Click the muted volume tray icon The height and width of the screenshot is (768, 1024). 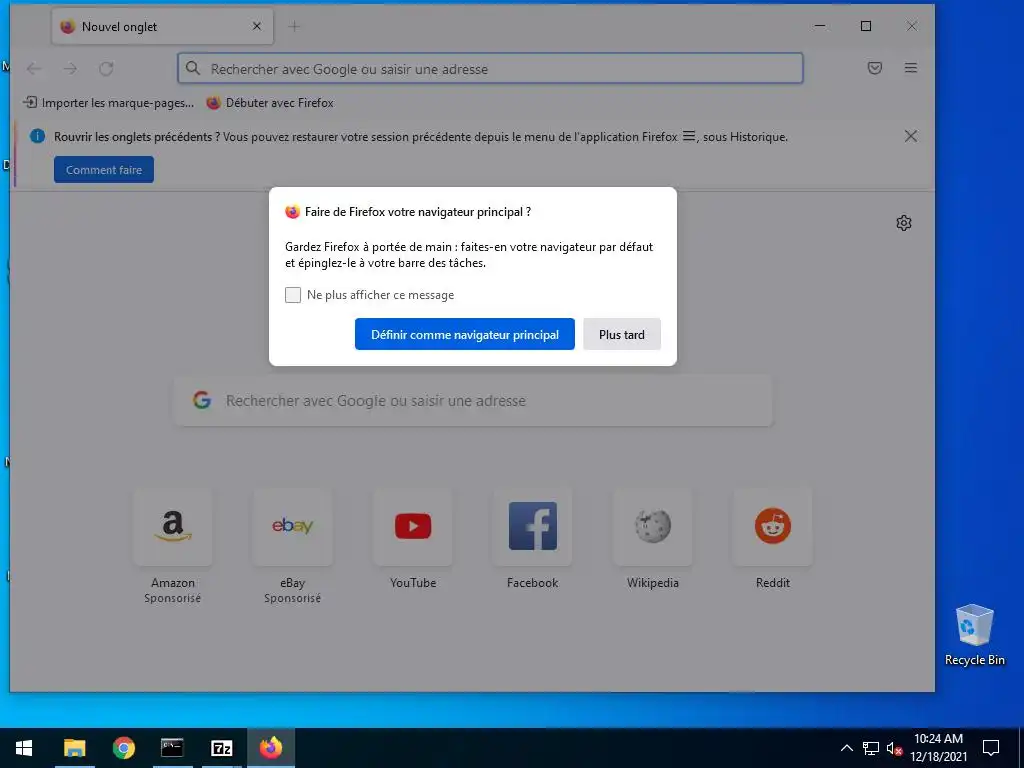click(894, 748)
